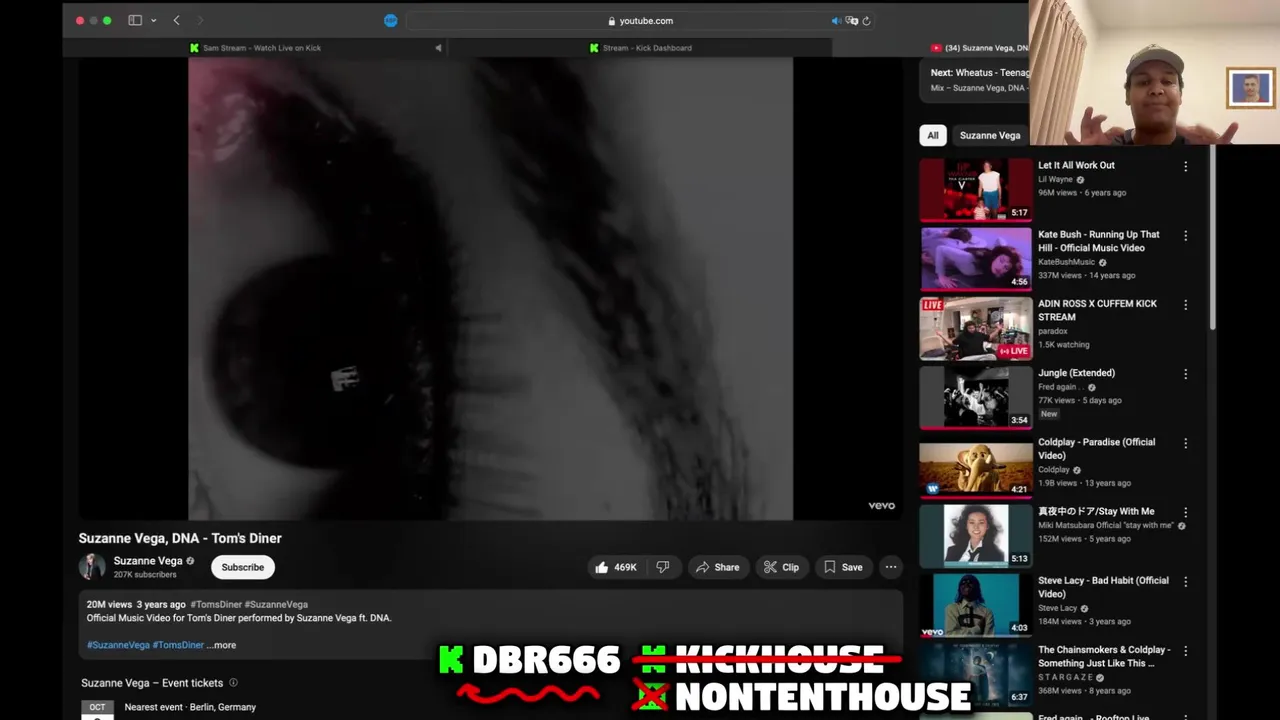
Task: Open the Jungle (Extended) title
Action: pyautogui.click(x=1076, y=373)
